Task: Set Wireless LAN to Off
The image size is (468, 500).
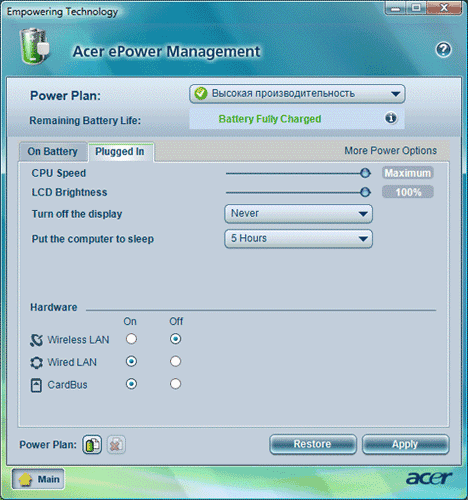Action: [175, 339]
